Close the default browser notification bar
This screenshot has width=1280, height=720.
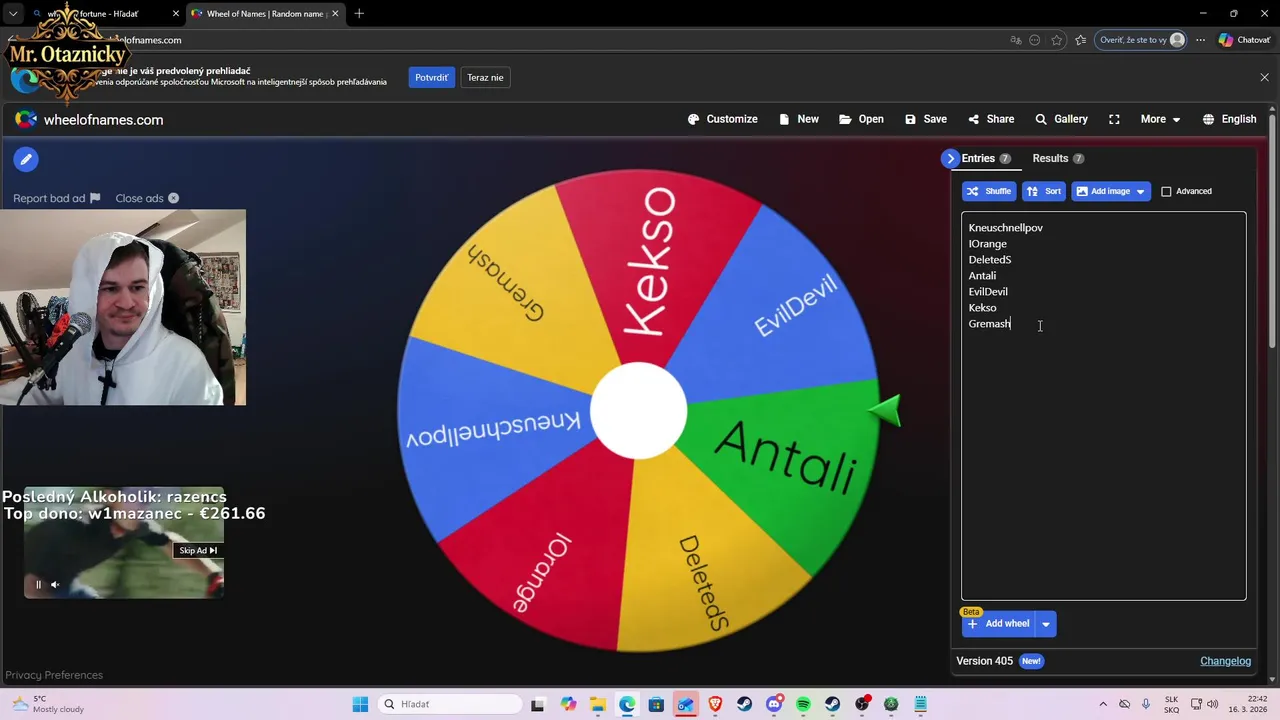pyautogui.click(x=1264, y=77)
